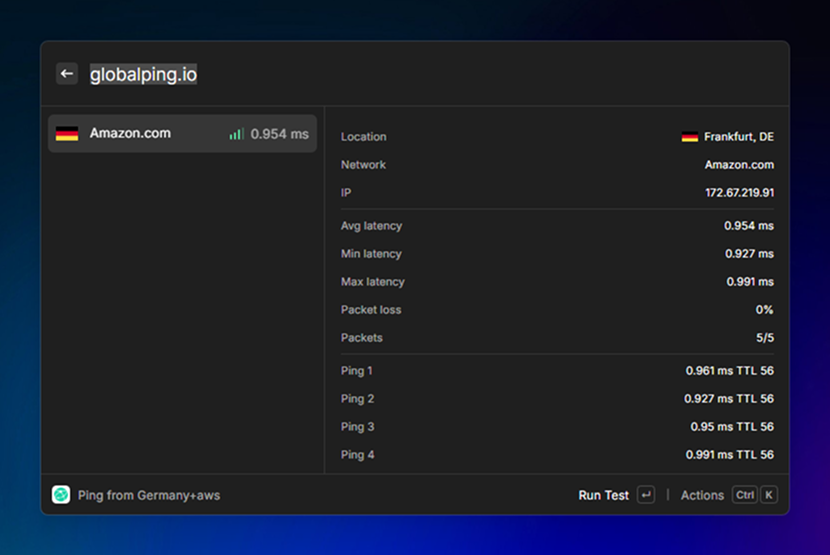Click the Packet loss value 0%

click(x=764, y=310)
